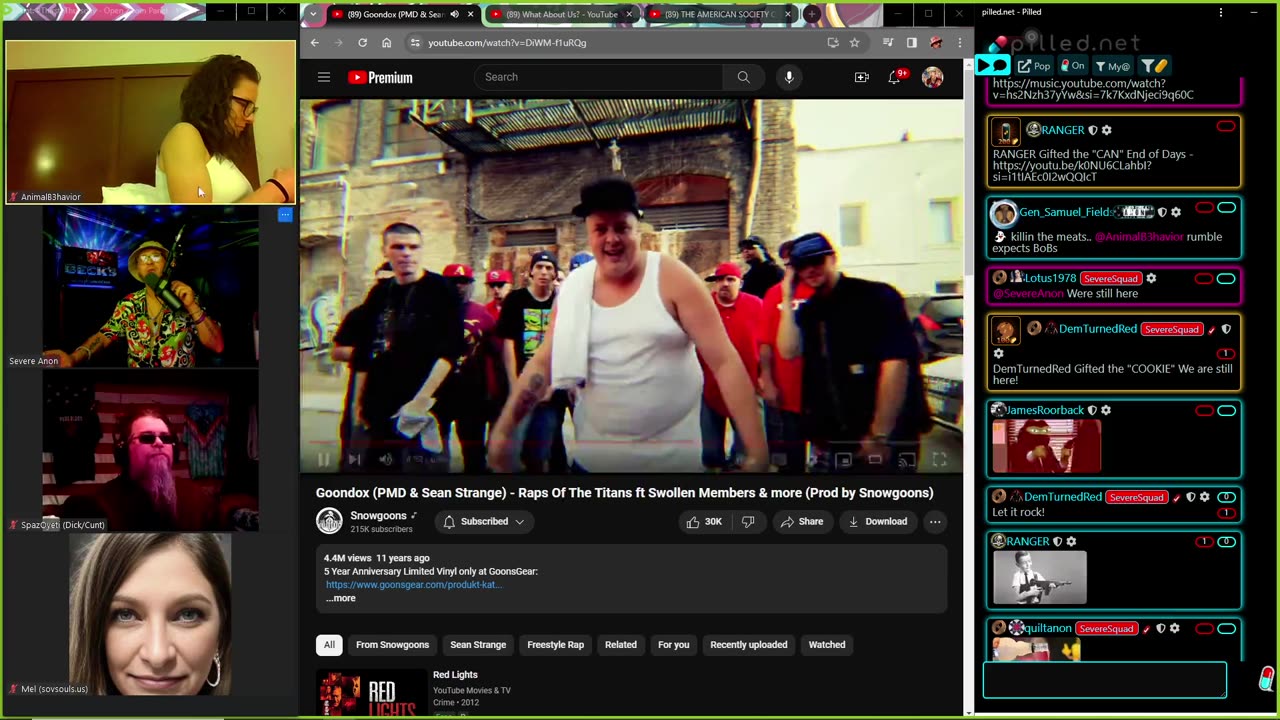Open more actions ellipsis below video
This screenshot has height=720, width=1280.
(935, 521)
